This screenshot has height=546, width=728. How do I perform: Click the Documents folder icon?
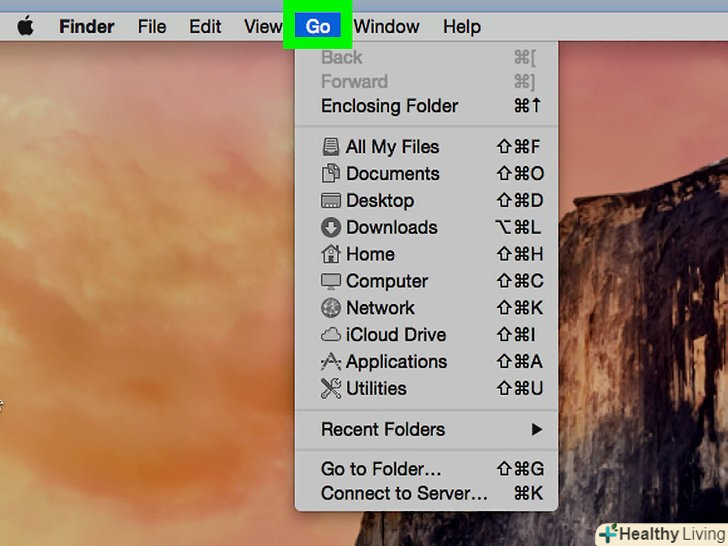pos(331,173)
